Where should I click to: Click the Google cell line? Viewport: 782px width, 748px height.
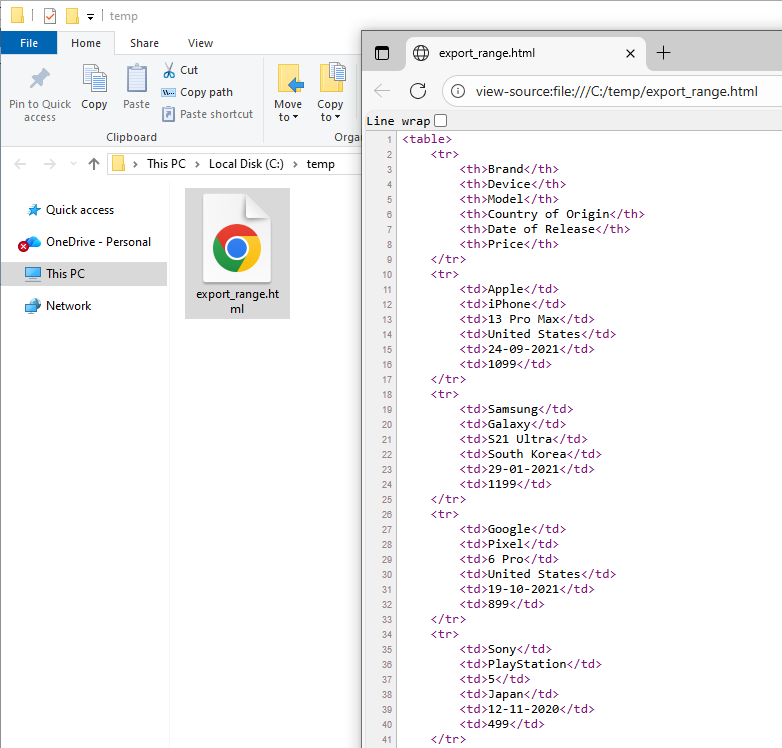pyautogui.click(x=513, y=529)
